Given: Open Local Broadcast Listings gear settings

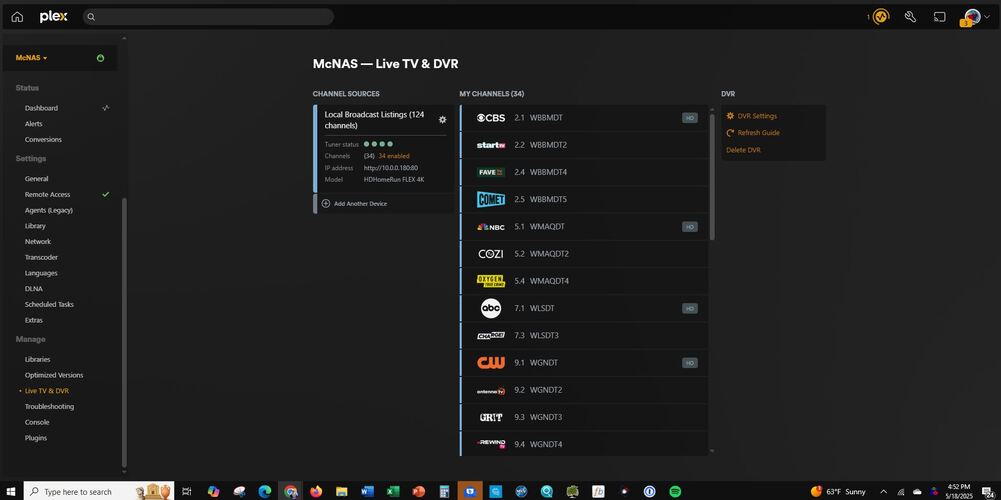Looking at the screenshot, I should point(442,119).
